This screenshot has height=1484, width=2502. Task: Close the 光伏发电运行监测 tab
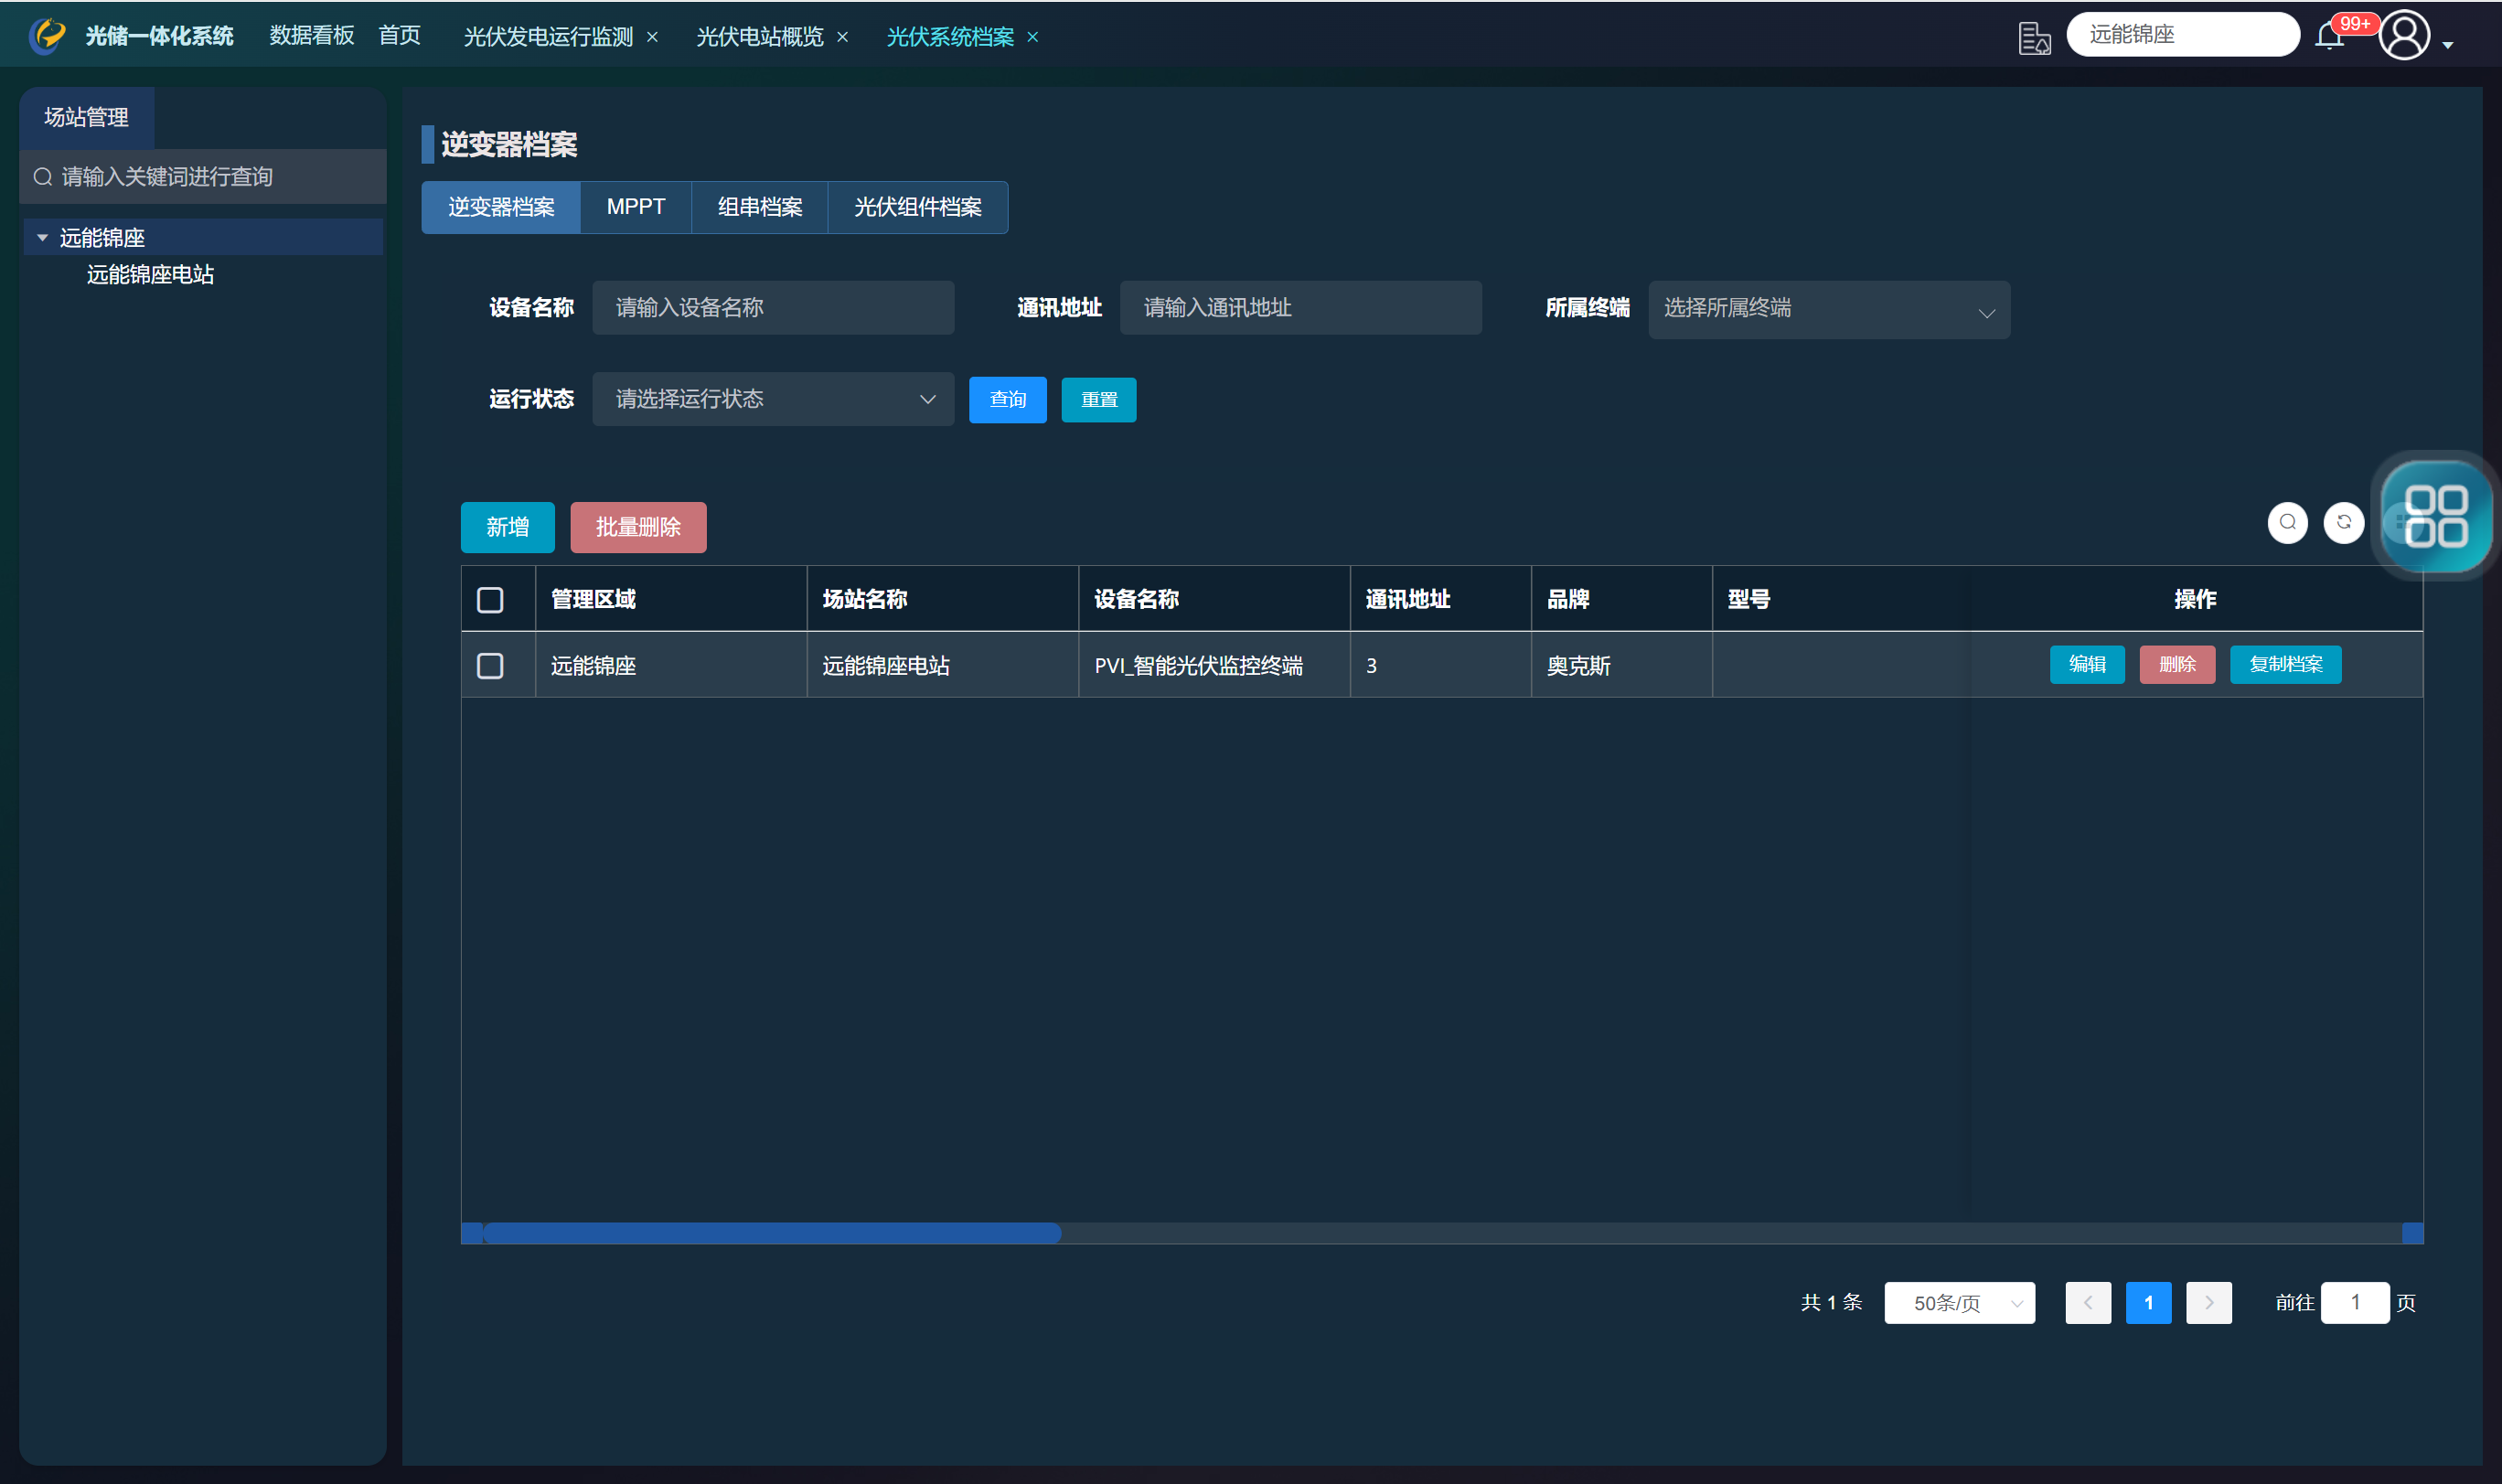(x=652, y=37)
